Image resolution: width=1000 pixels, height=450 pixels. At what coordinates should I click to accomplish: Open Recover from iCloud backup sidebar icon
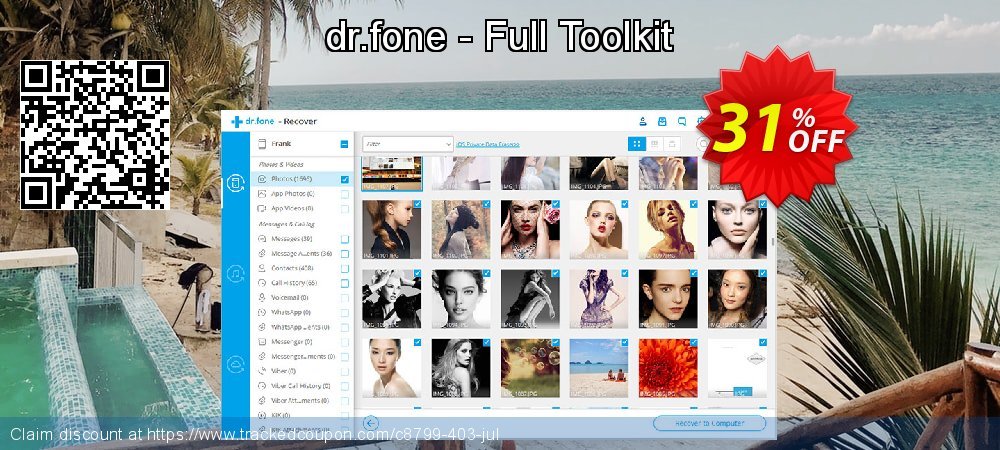(235, 365)
